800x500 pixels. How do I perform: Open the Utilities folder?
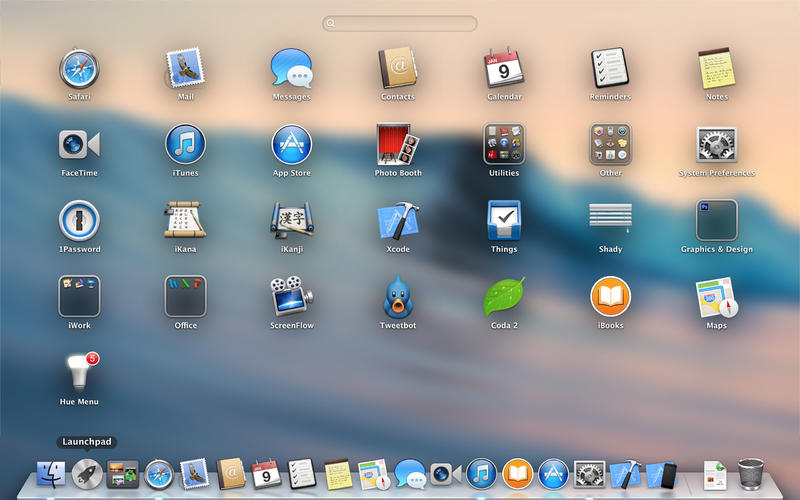tap(504, 144)
